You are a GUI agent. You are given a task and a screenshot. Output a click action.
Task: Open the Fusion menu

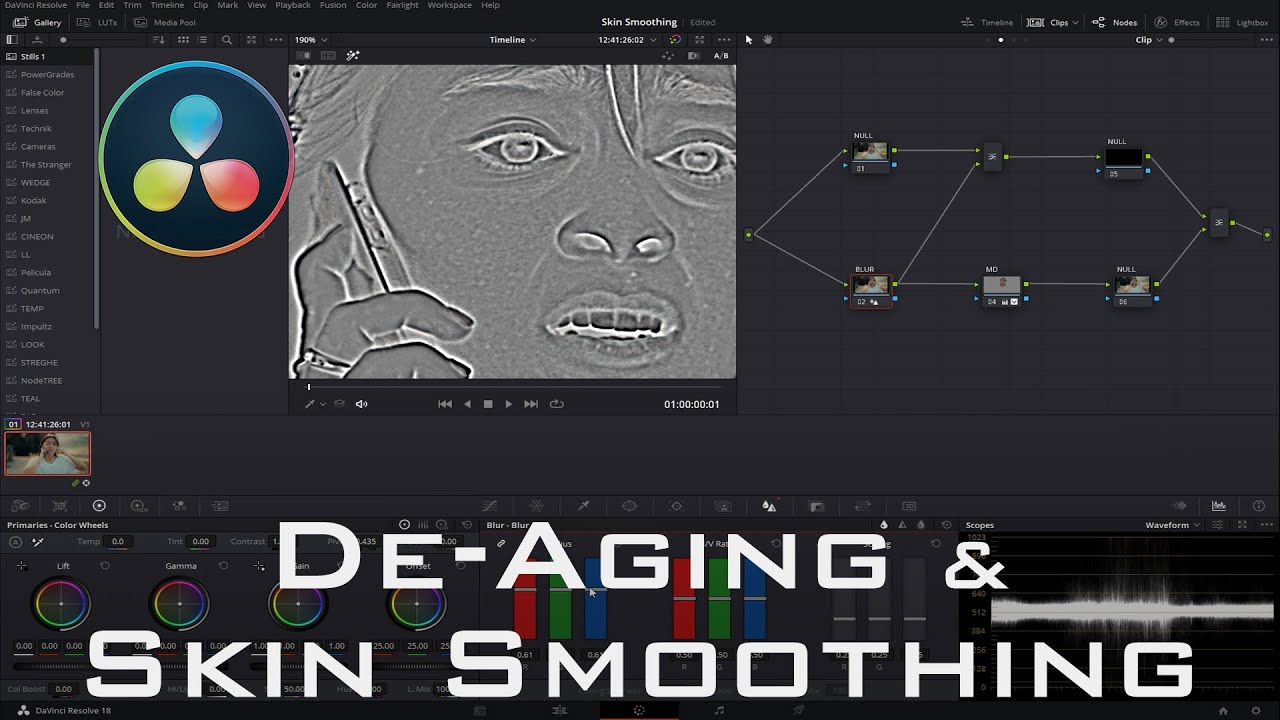pos(333,5)
